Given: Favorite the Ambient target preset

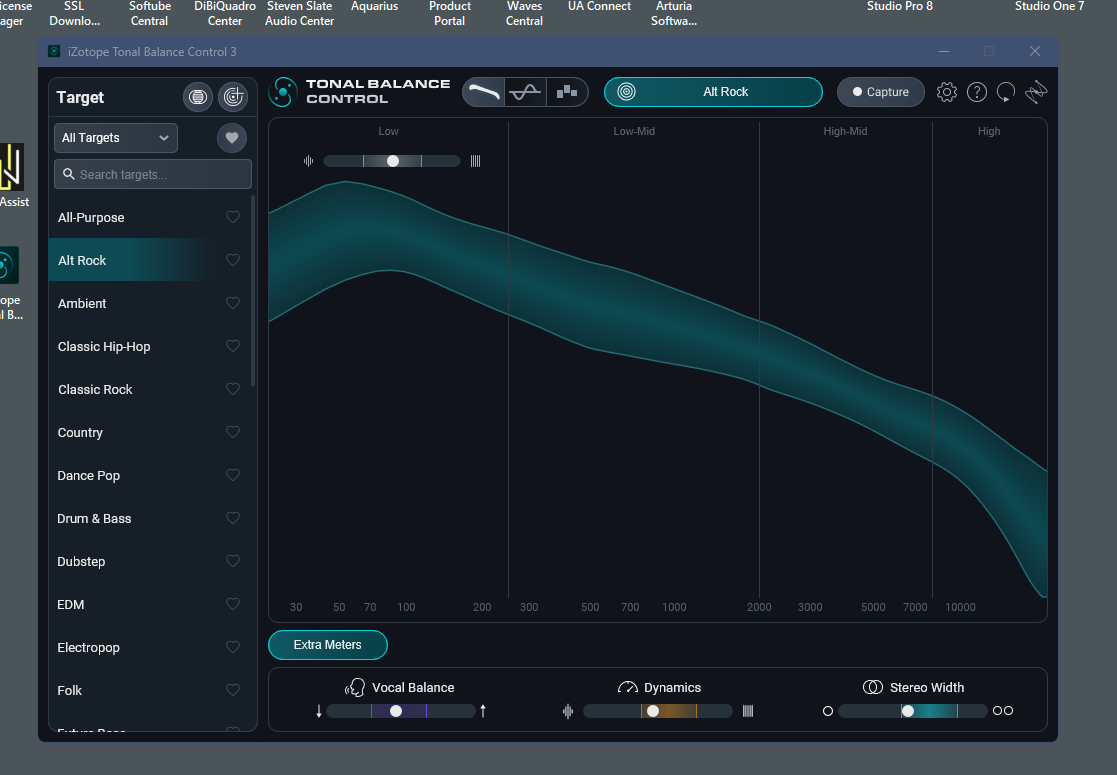Looking at the screenshot, I should pos(232,303).
